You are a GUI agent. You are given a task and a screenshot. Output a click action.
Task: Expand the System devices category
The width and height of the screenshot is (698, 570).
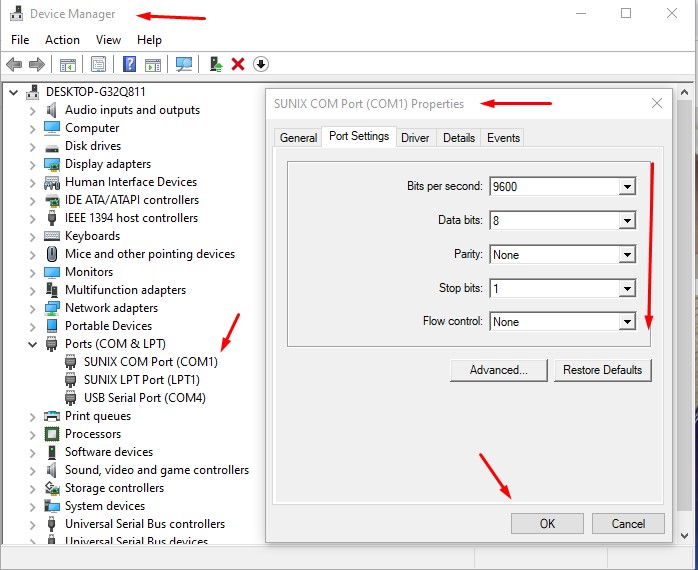coord(32,506)
